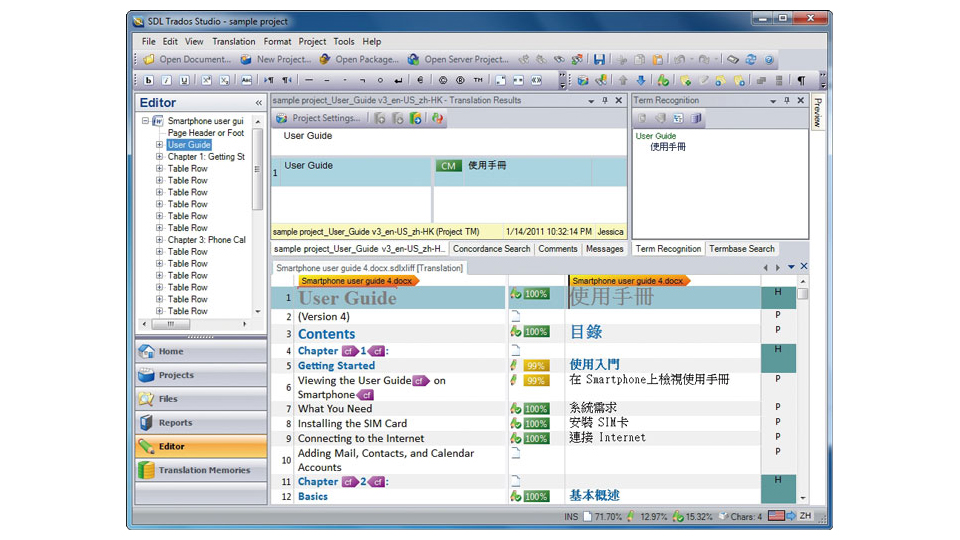Image resolution: width=960 pixels, height=540 pixels.
Task: Open the document tab list dropdown arrow
Action: coord(791,267)
